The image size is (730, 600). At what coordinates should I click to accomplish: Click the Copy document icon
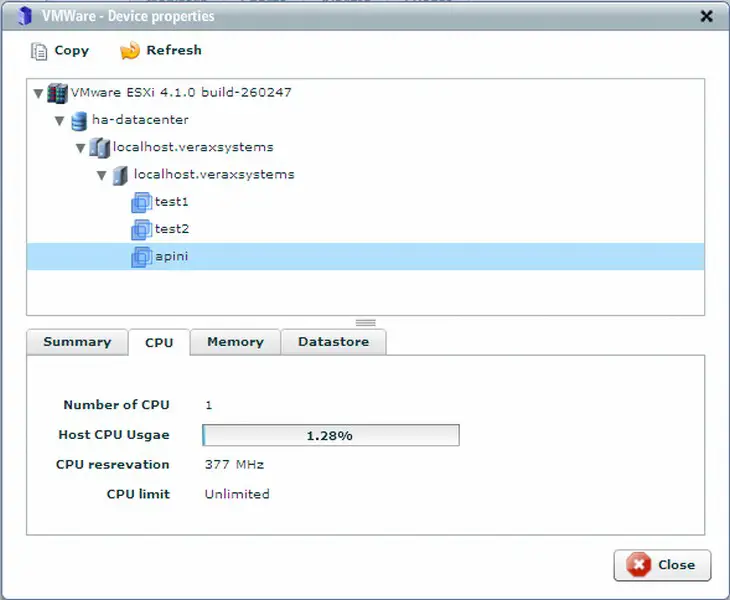click(39, 51)
